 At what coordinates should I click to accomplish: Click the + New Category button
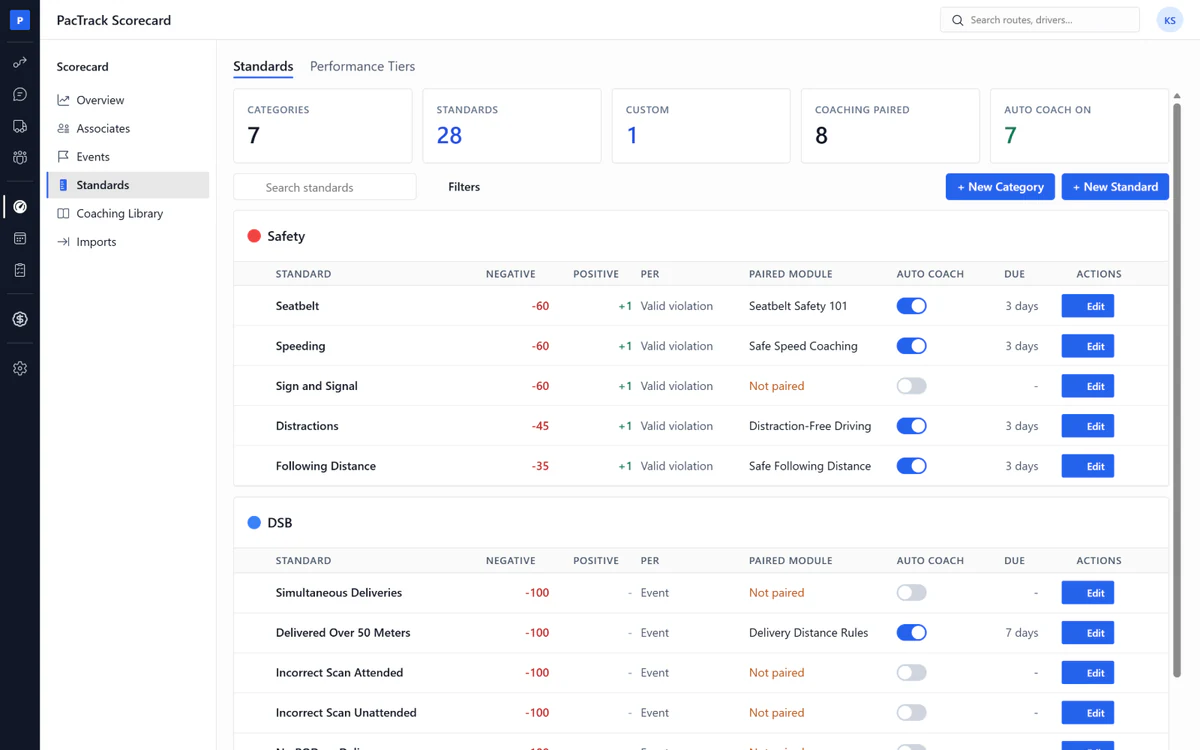coord(1000,187)
